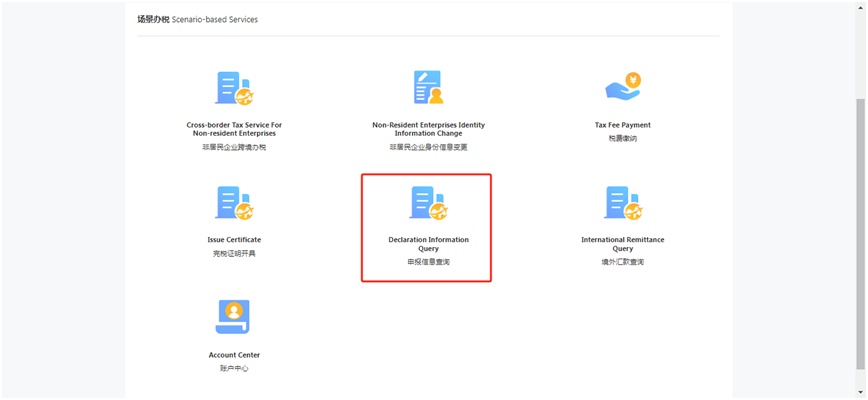This screenshot has width=868, height=400.
Task: Click Chinese caption 税费缴纳
Action: pyautogui.click(x=623, y=138)
